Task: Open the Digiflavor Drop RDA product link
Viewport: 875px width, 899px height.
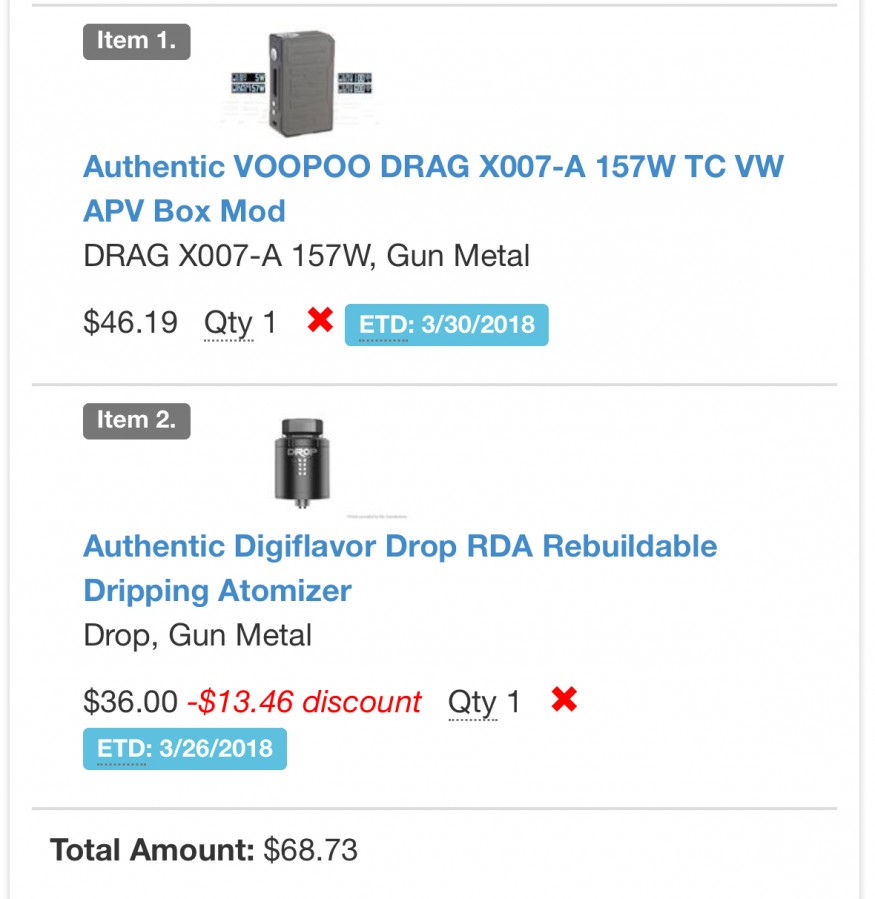Action: [x=400, y=547]
